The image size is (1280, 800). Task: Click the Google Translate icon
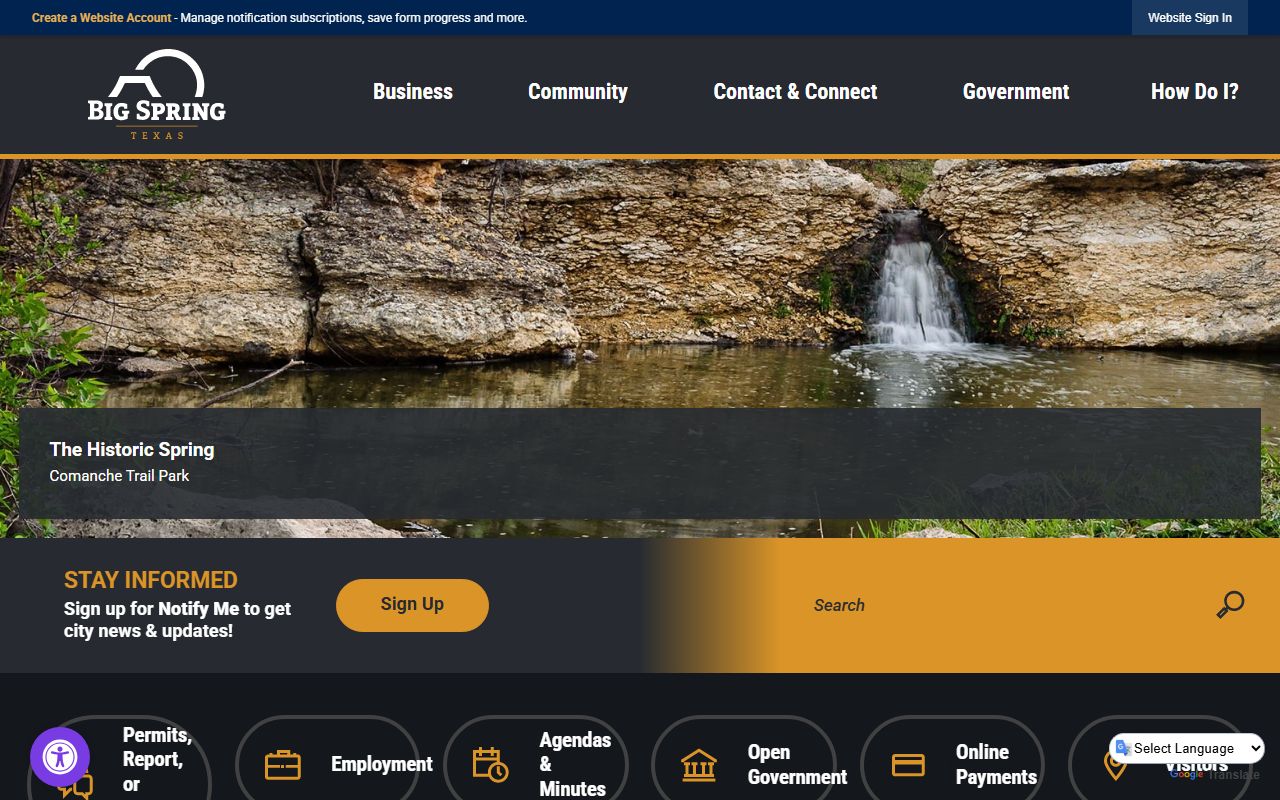click(x=1123, y=748)
